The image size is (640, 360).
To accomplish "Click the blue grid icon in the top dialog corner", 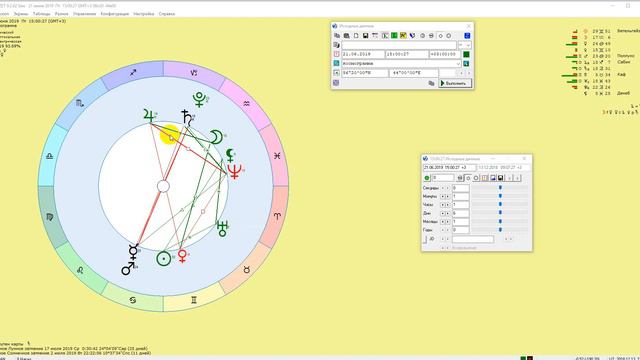I will pyautogui.click(x=467, y=36).
